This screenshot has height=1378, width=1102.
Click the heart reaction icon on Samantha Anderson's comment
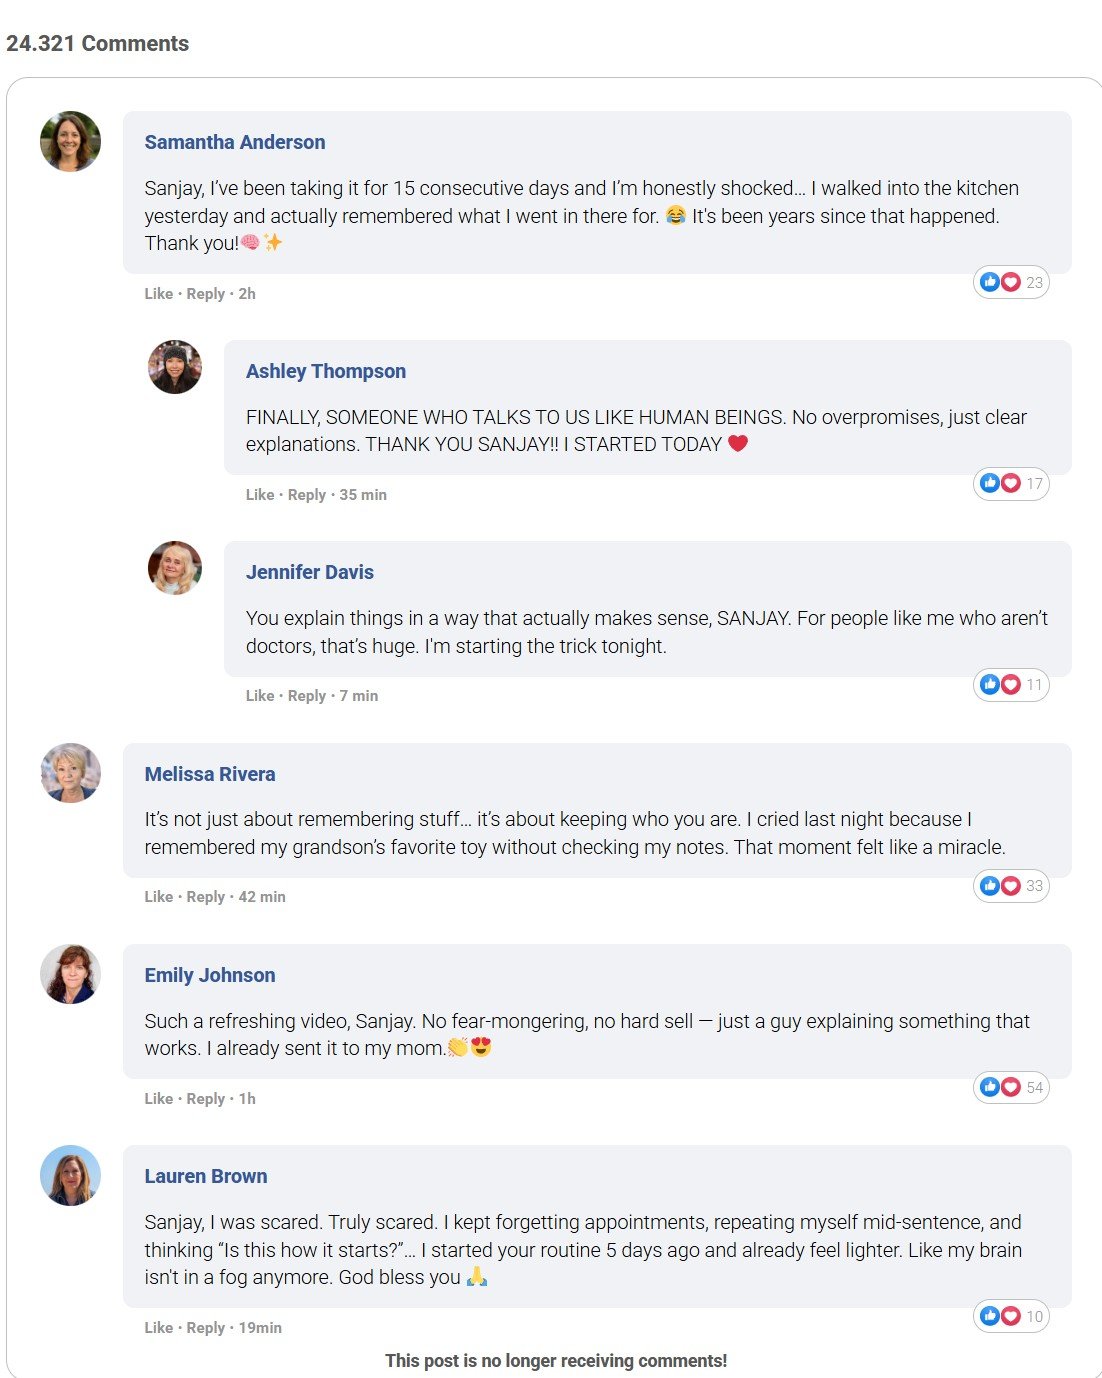pos(1010,282)
